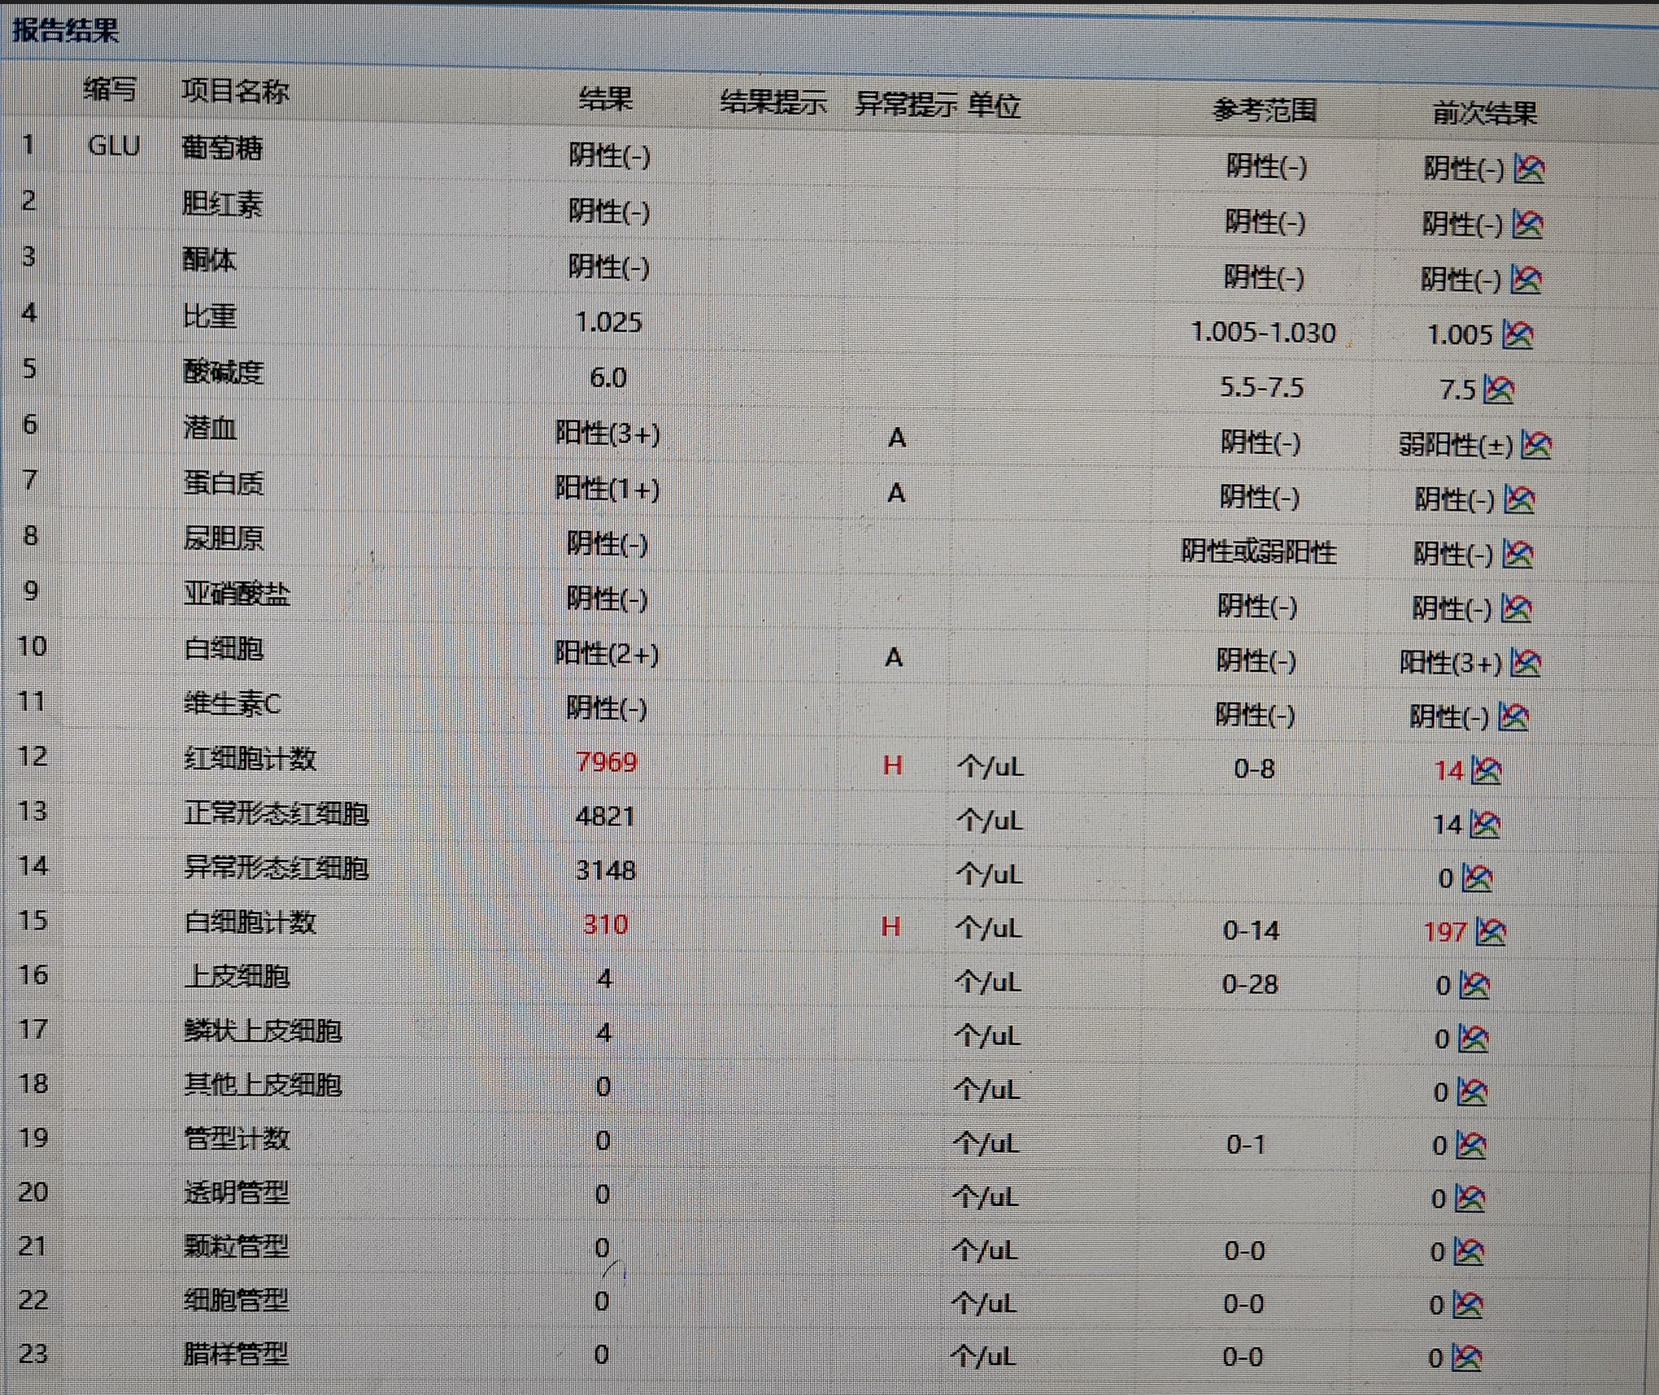The image size is (1659, 1395).
Task: Select the red 310 result value
Action: 605,924
